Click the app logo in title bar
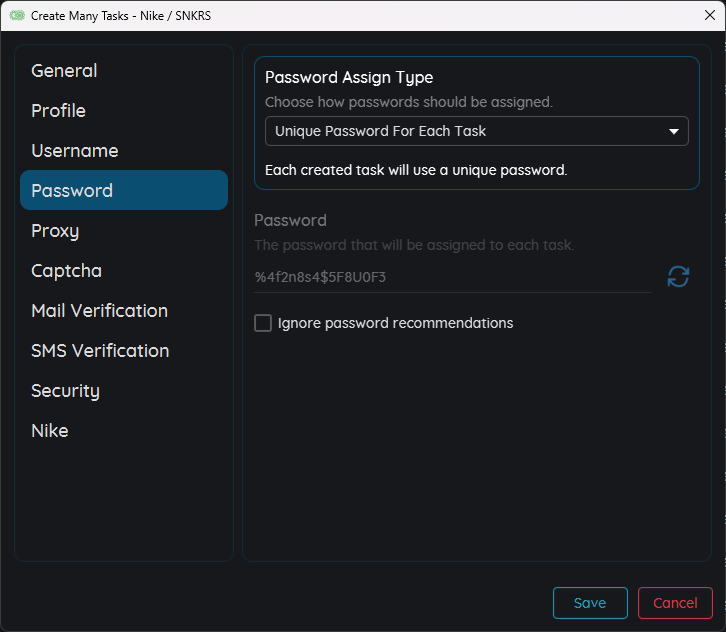The height and width of the screenshot is (632, 726). coord(17,16)
